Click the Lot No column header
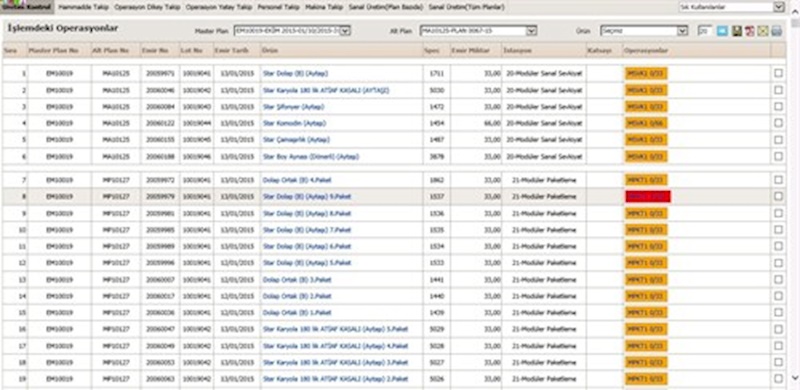 (x=192, y=51)
